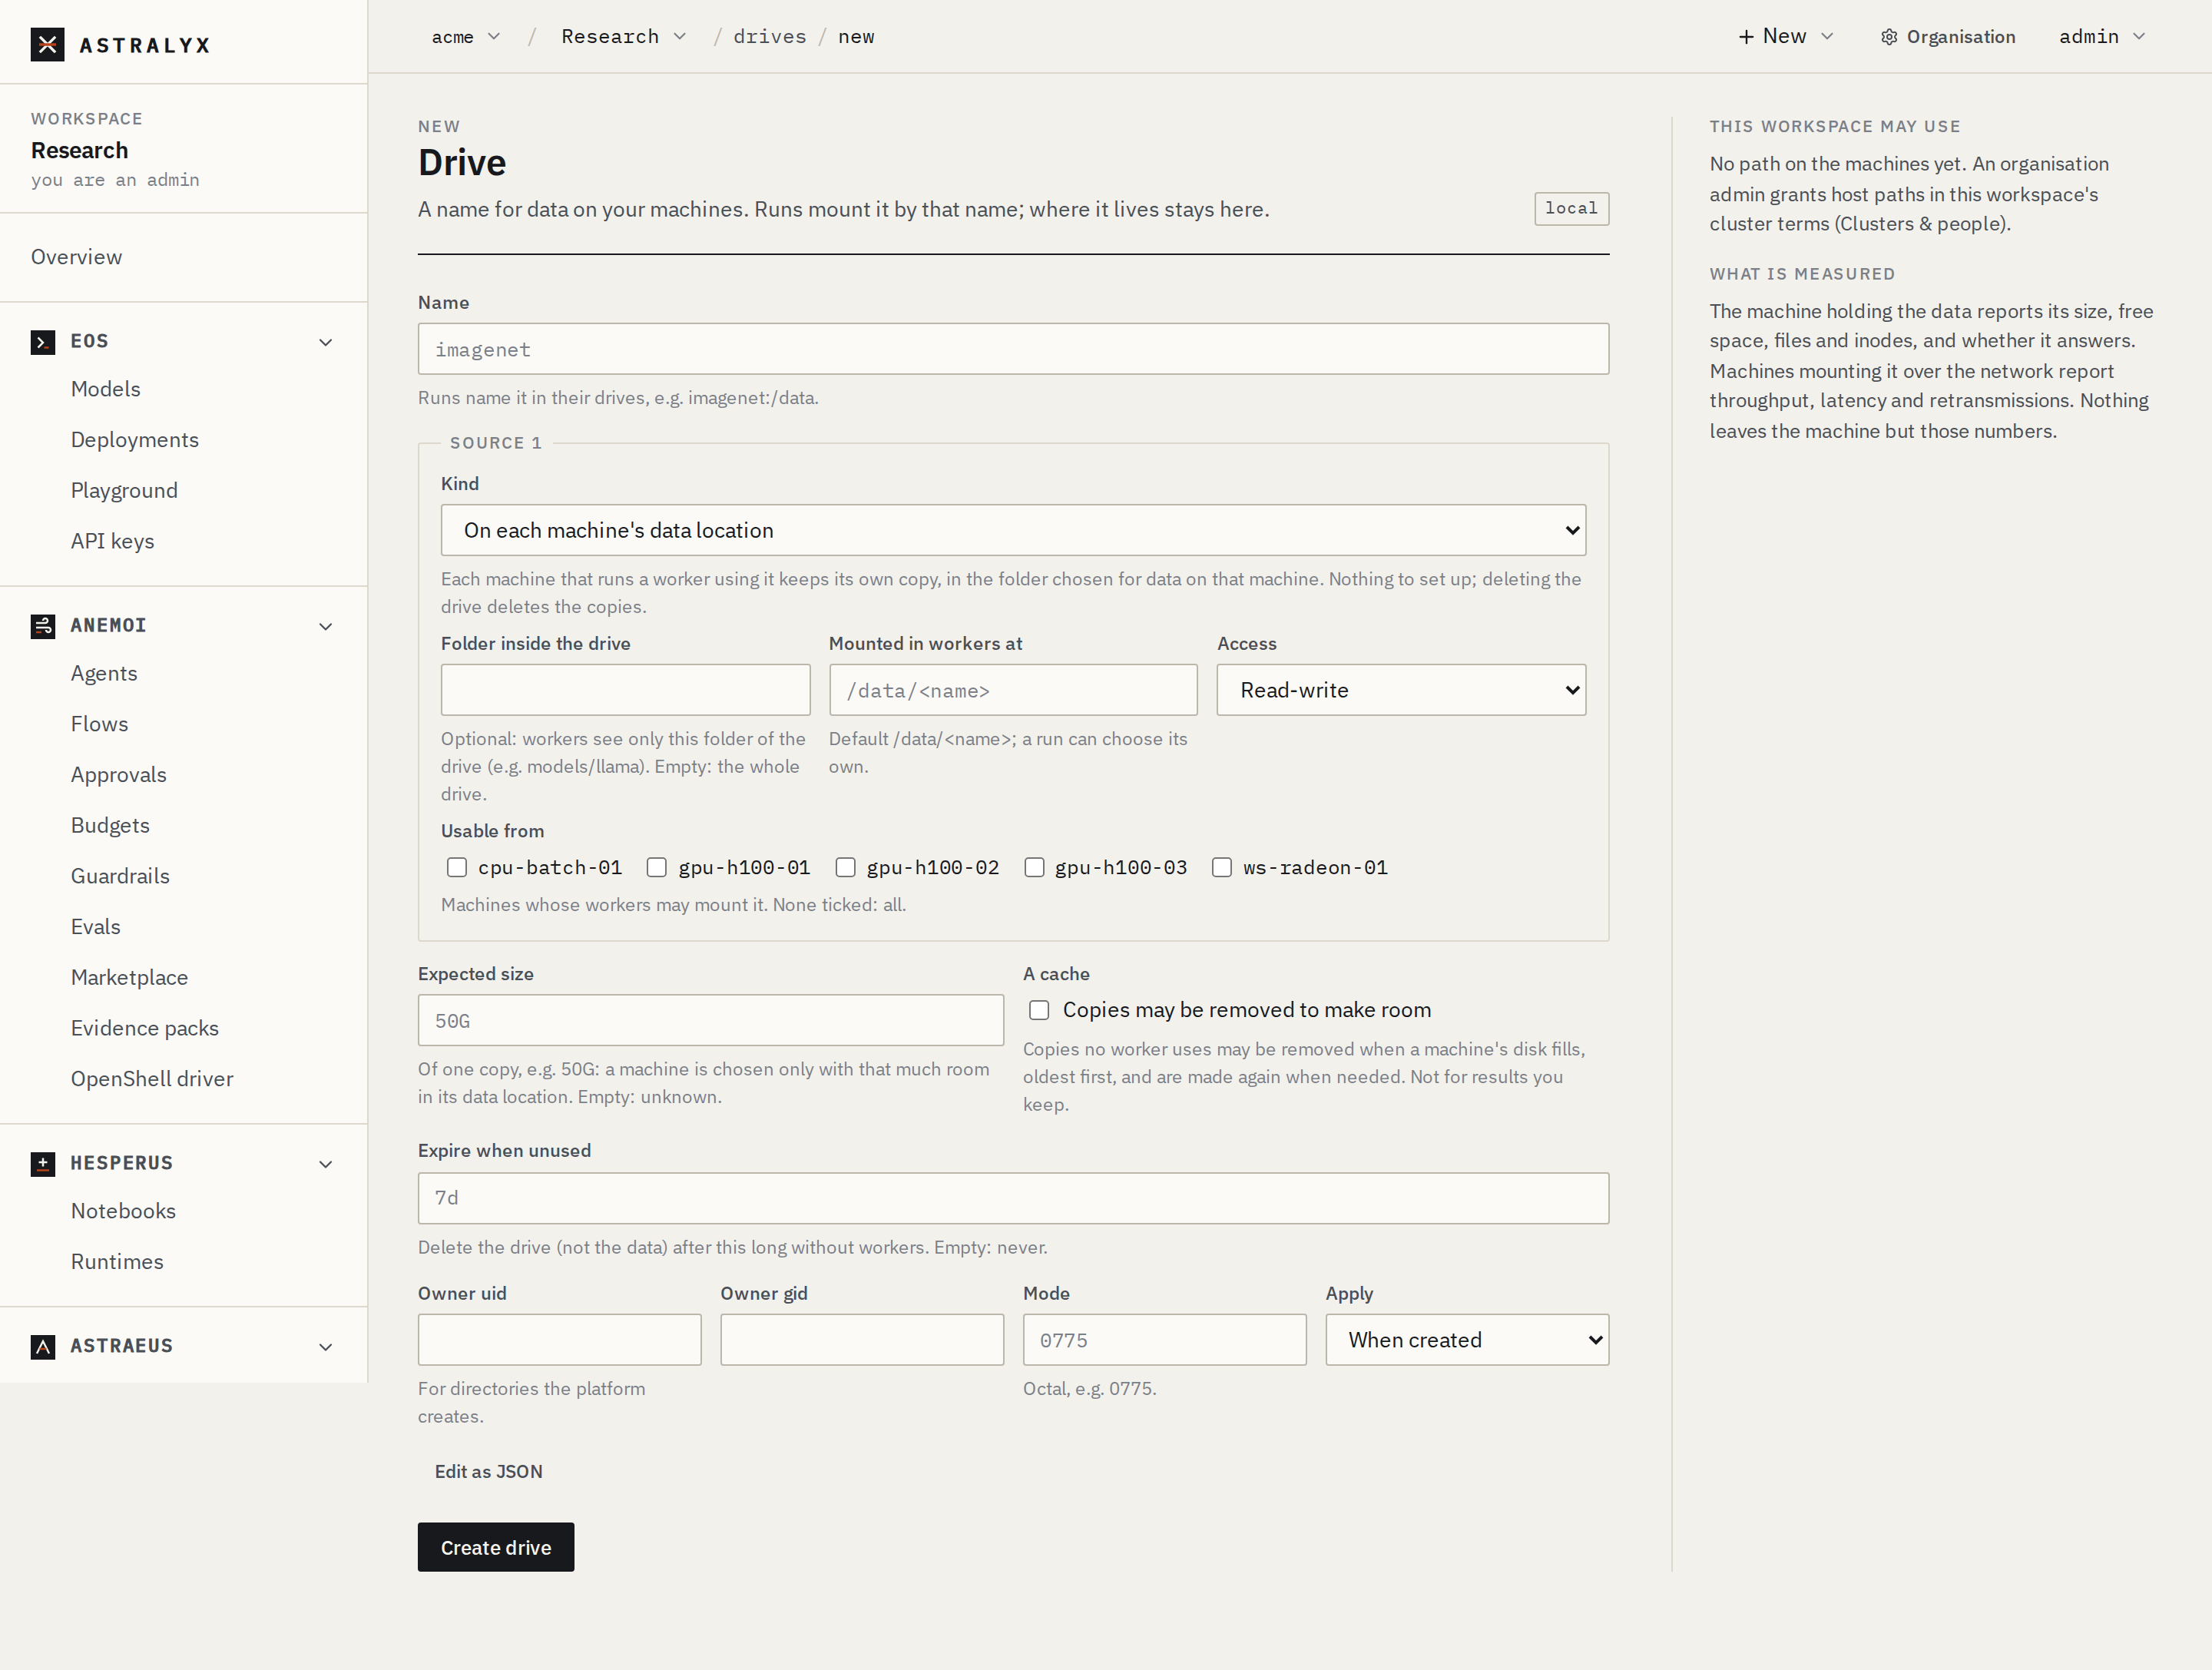Click the drives breadcrumb link
Image resolution: width=2212 pixels, height=1670 pixels.
pyautogui.click(x=769, y=37)
